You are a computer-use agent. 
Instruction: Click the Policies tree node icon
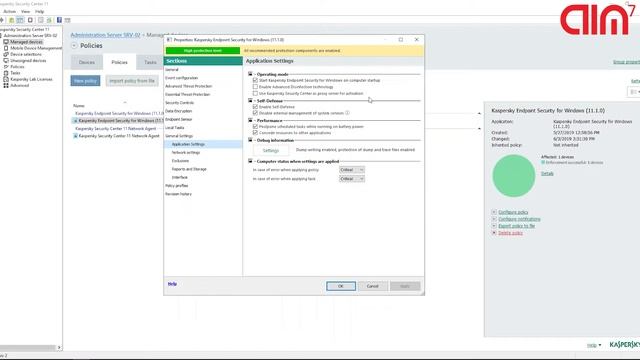click(x=6, y=67)
